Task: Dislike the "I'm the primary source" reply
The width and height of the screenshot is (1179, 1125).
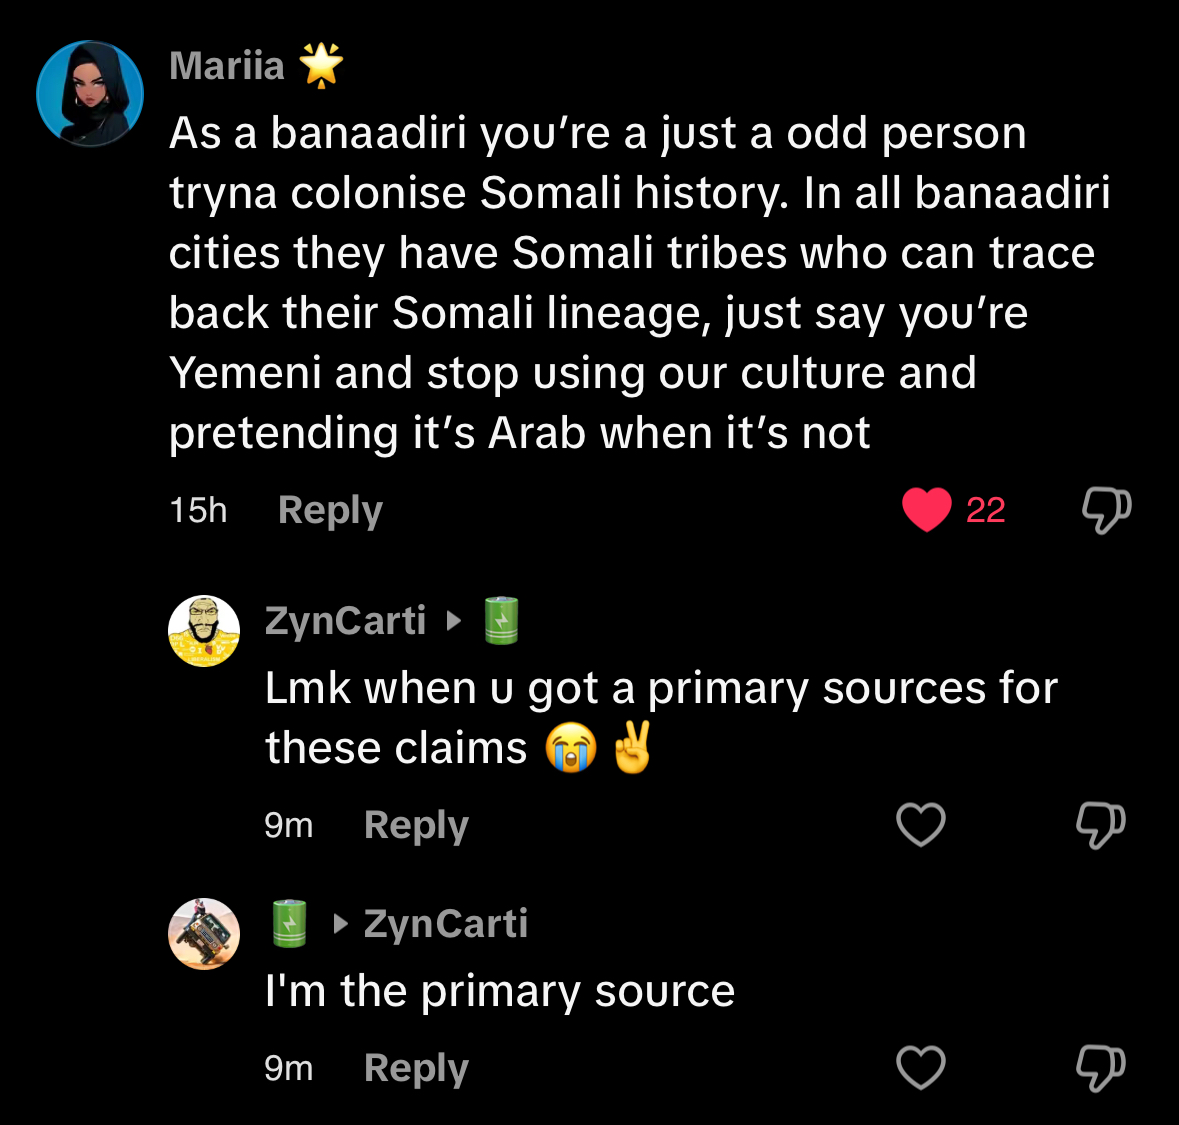Action: tap(1100, 1068)
